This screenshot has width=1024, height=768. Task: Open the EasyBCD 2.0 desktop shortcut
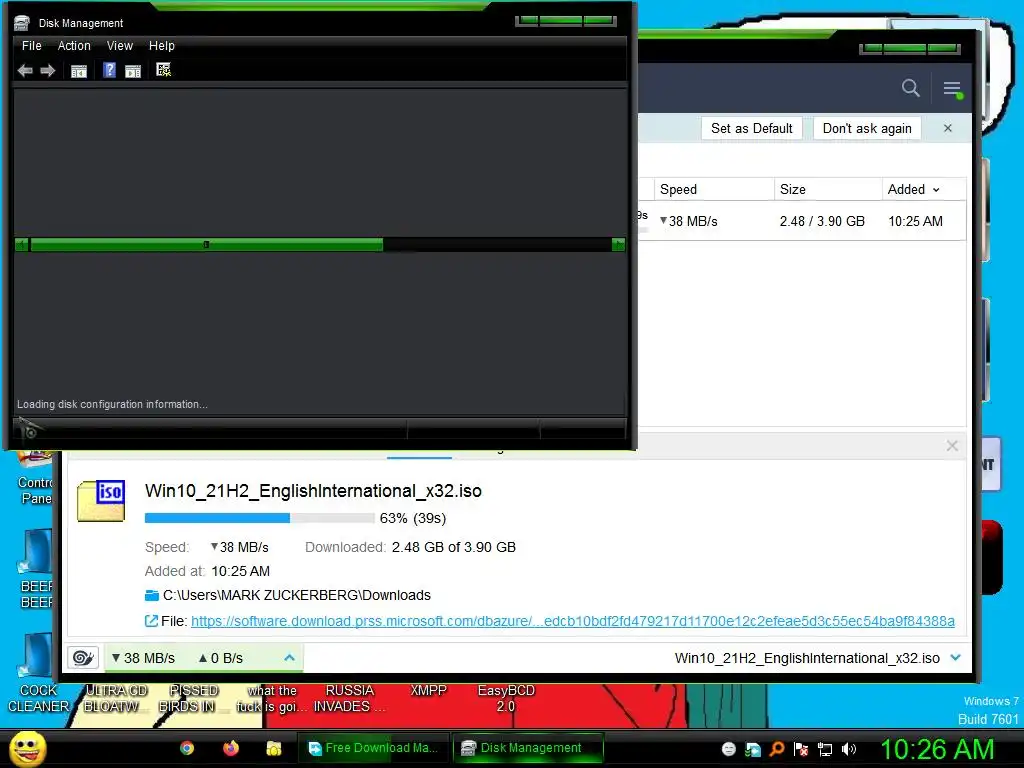[x=506, y=698]
